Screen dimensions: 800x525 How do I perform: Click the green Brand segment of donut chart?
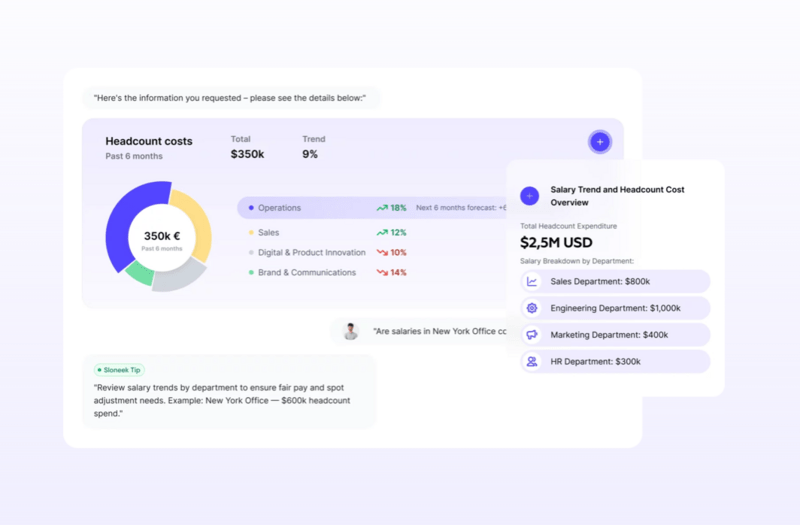(140, 272)
